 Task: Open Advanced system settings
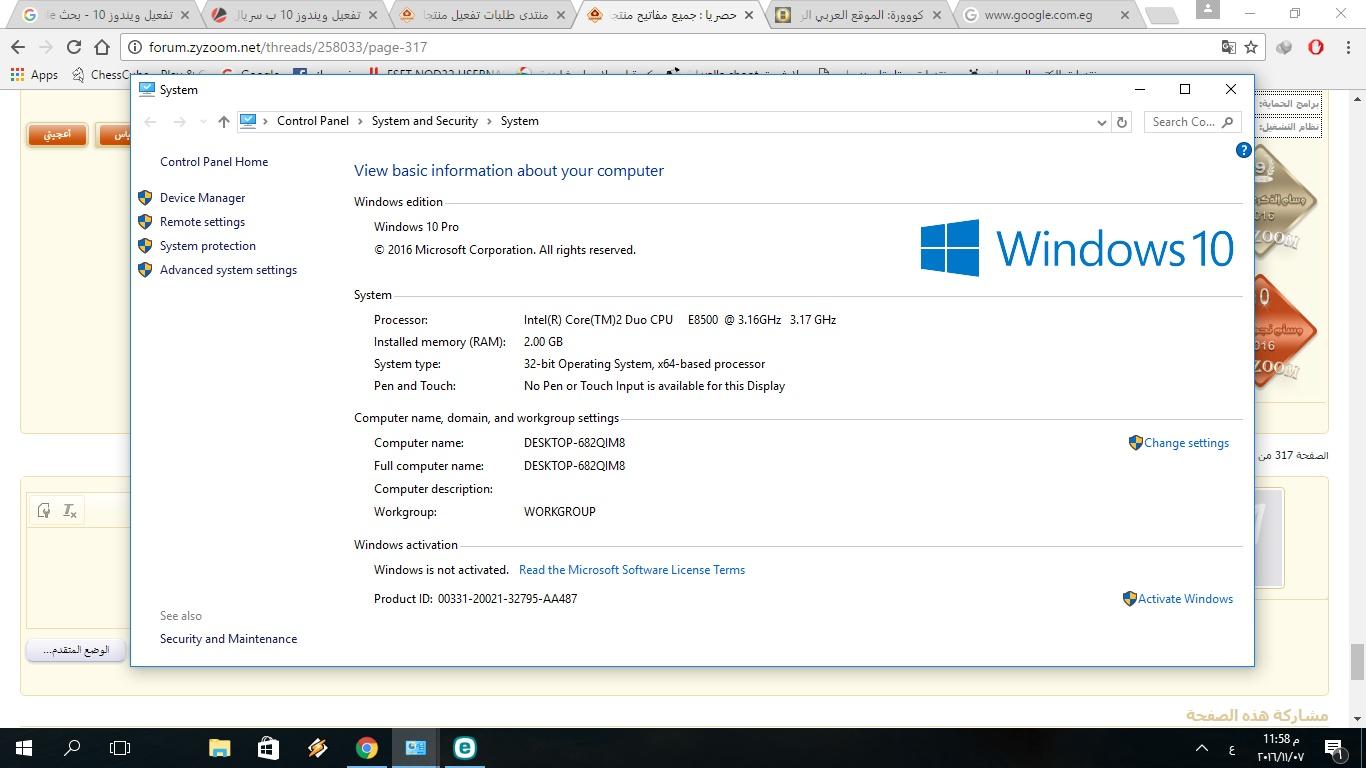click(228, 270)
